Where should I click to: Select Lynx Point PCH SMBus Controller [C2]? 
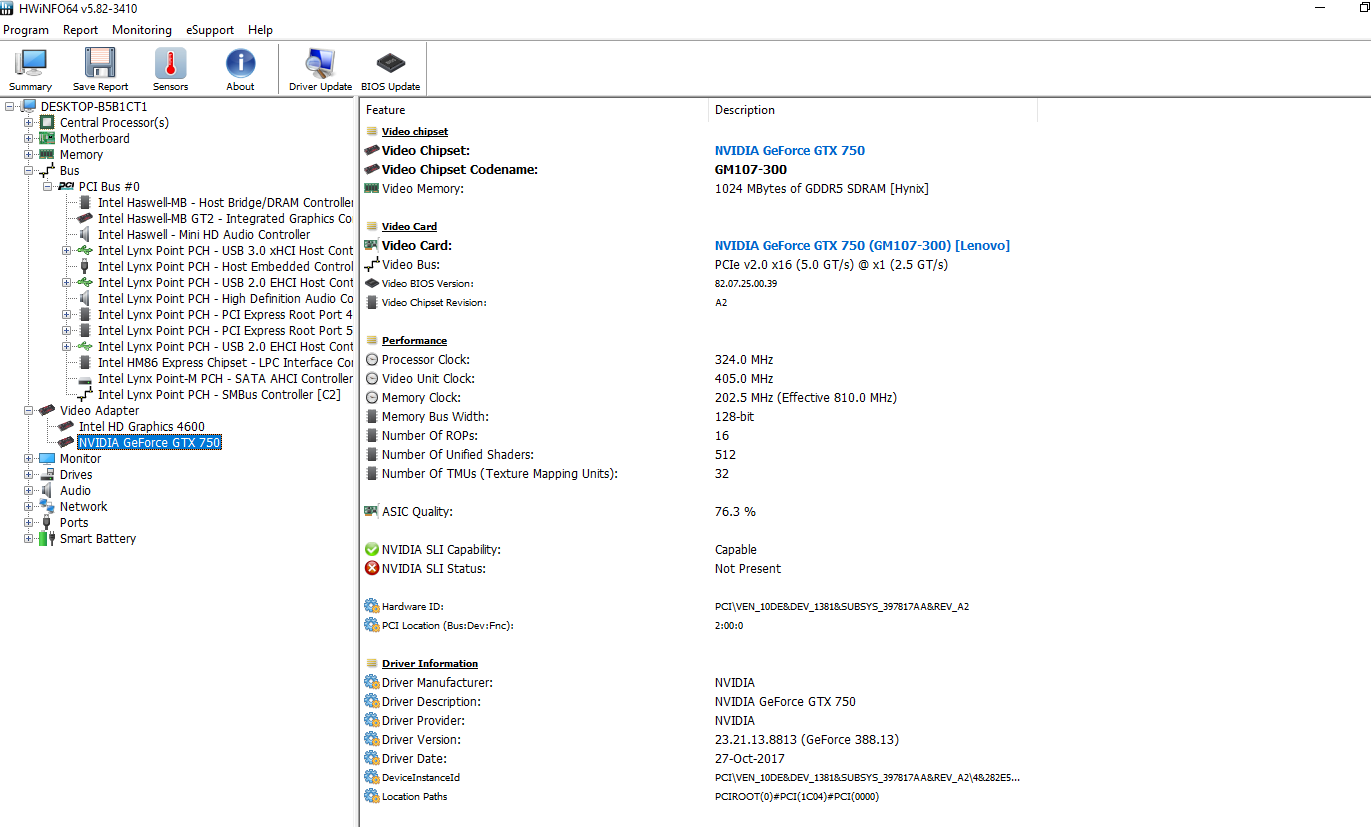pyautogui.click(x=219, y=394)
